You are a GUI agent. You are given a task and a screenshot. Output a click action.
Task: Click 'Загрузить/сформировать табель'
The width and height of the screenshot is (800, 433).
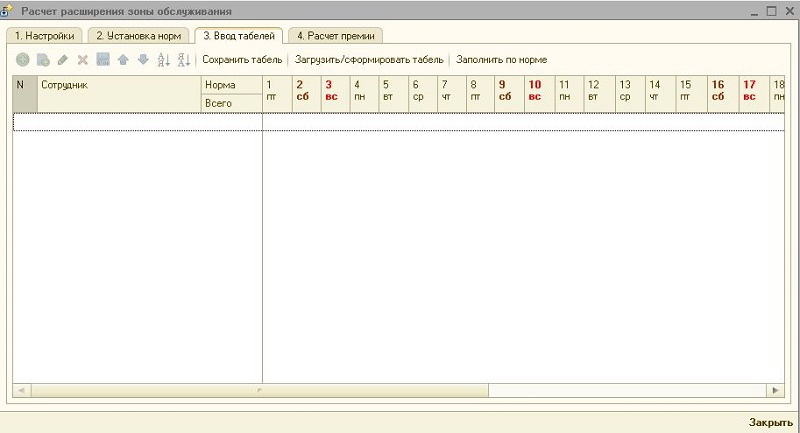[369, 60]
